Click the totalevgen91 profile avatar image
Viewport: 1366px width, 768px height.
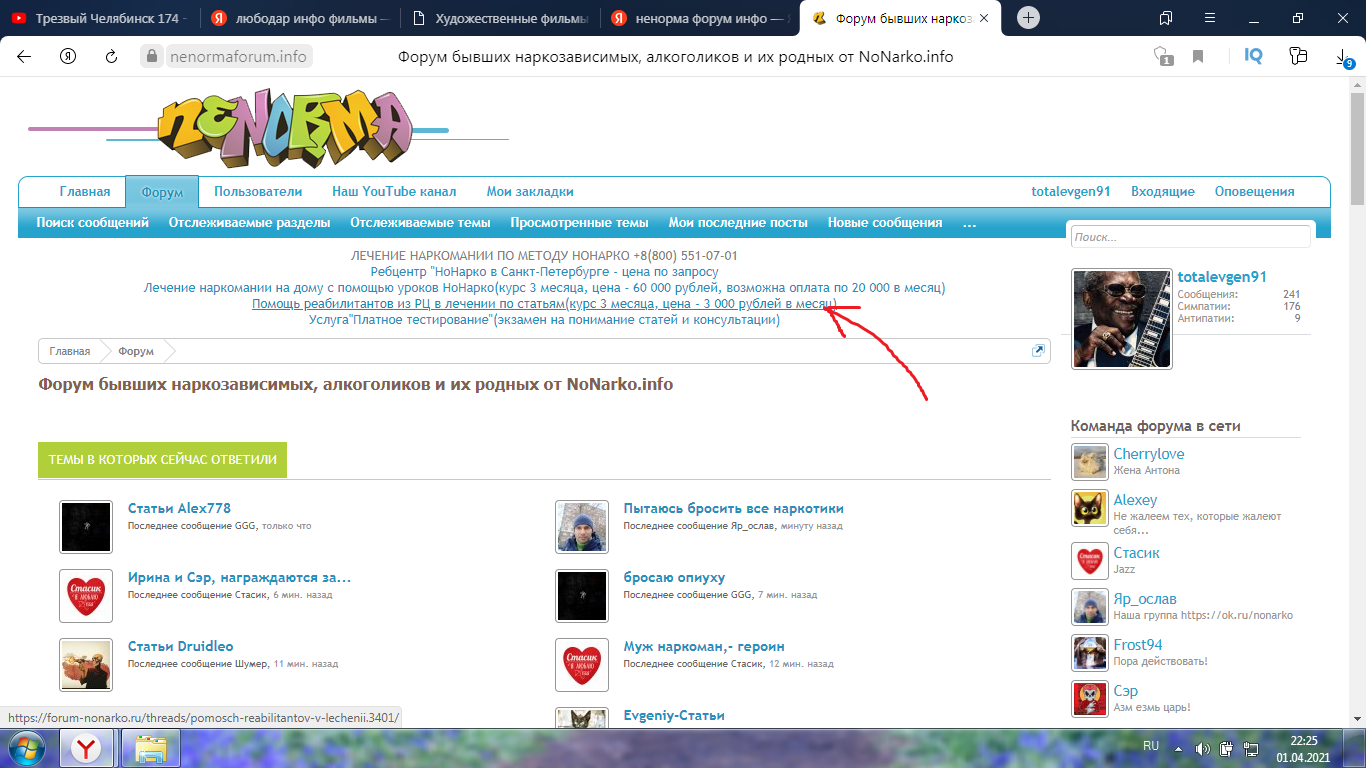click(x=1120, y=319)
